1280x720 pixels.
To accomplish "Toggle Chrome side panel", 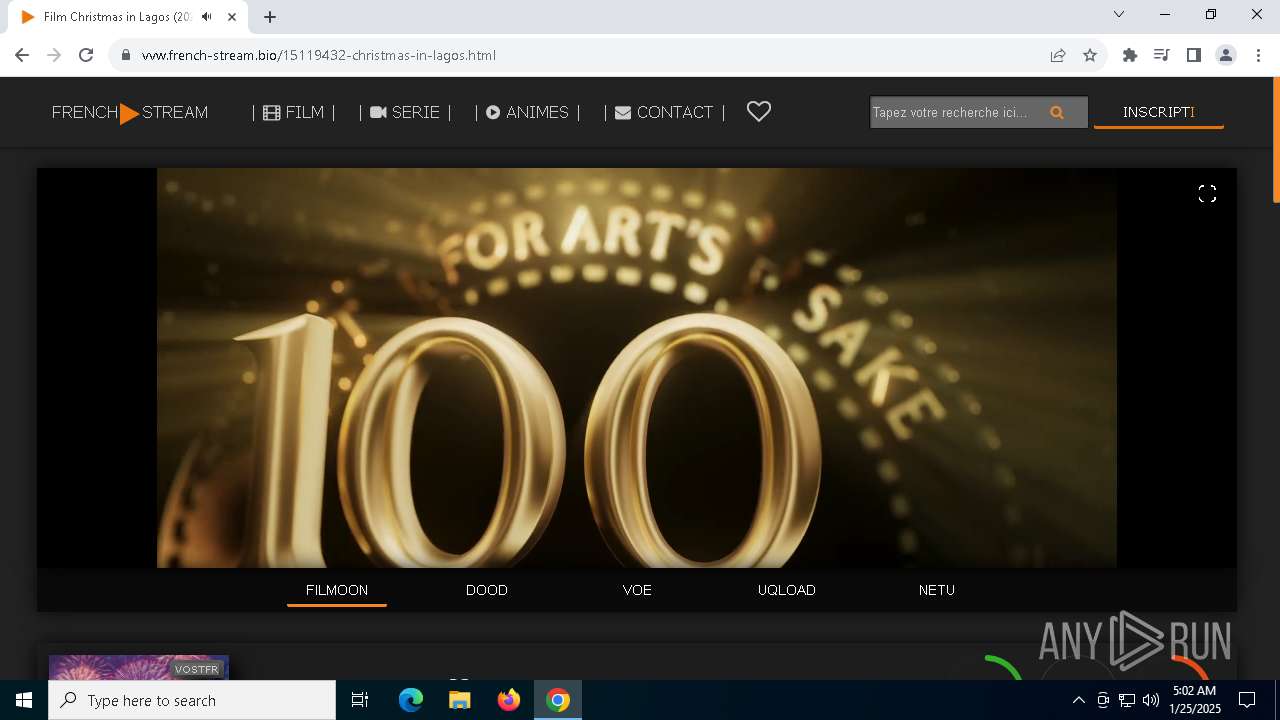I will (x=1194, y=55).
